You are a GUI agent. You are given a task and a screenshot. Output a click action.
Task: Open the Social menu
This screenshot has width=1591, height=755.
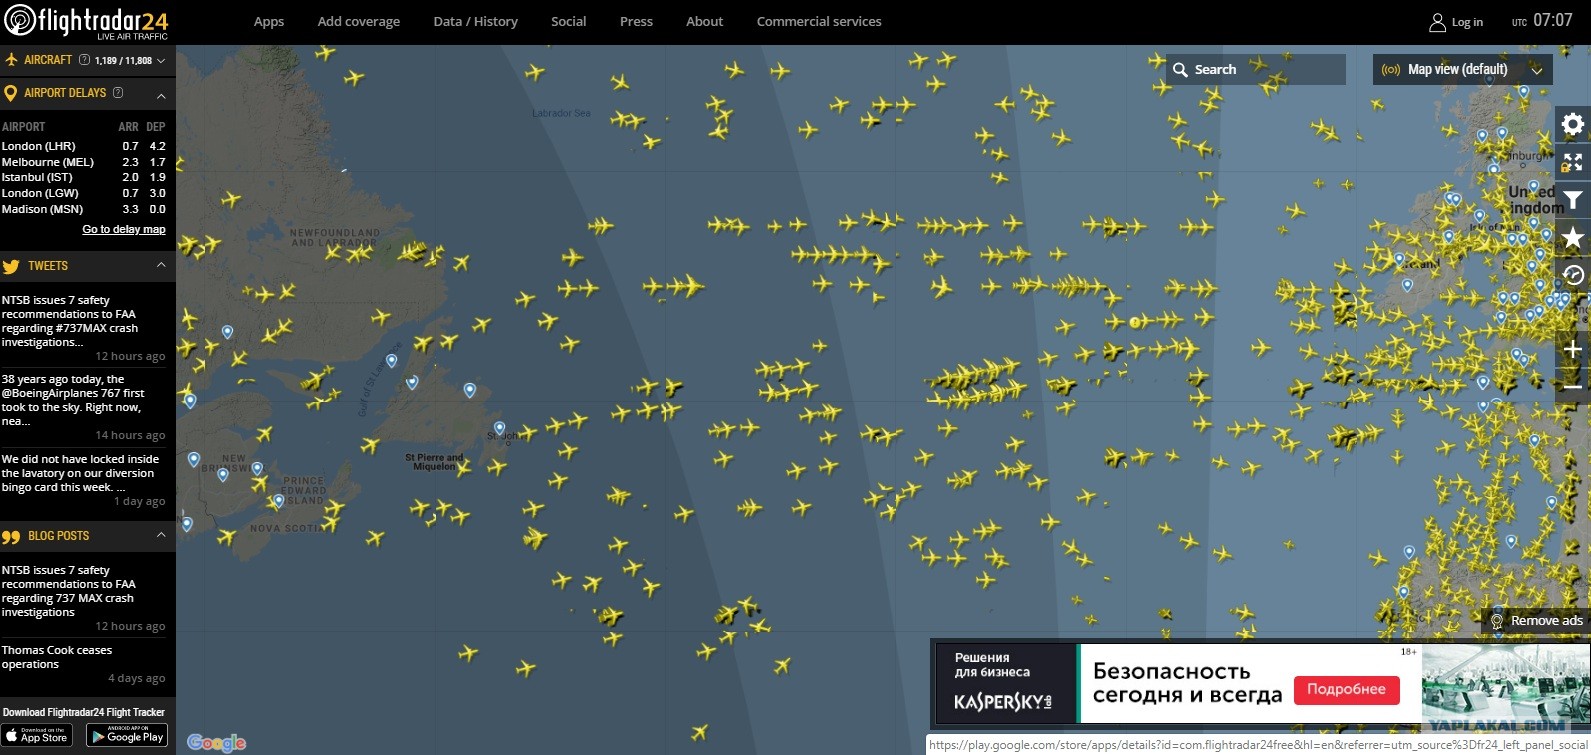[569, 22]
